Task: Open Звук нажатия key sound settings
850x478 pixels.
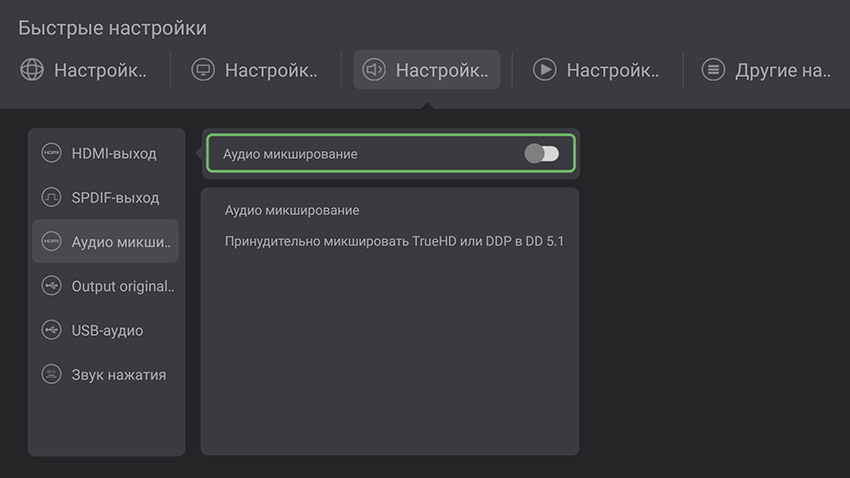Action: pos(118,375)
